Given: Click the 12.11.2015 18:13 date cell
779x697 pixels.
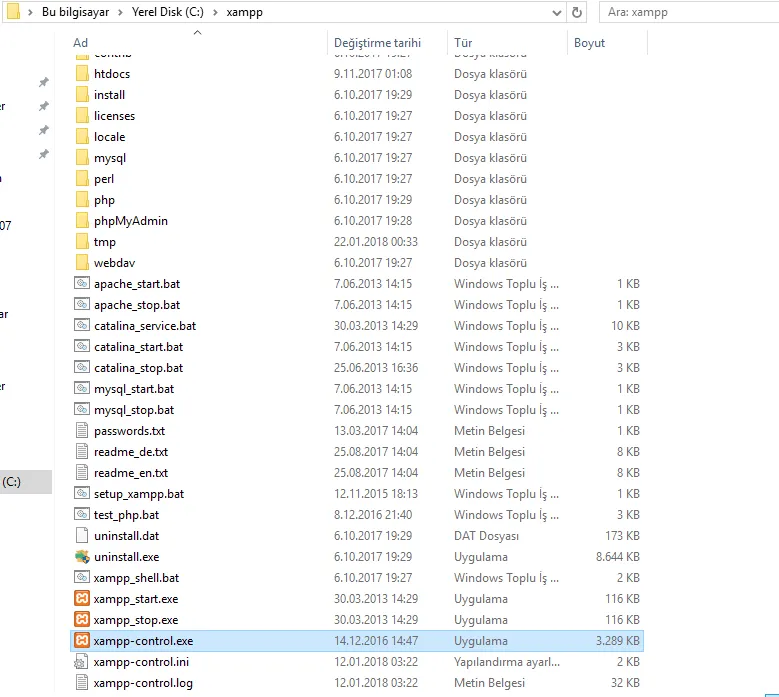Looking at the screenshot, I should pos(376,493).
